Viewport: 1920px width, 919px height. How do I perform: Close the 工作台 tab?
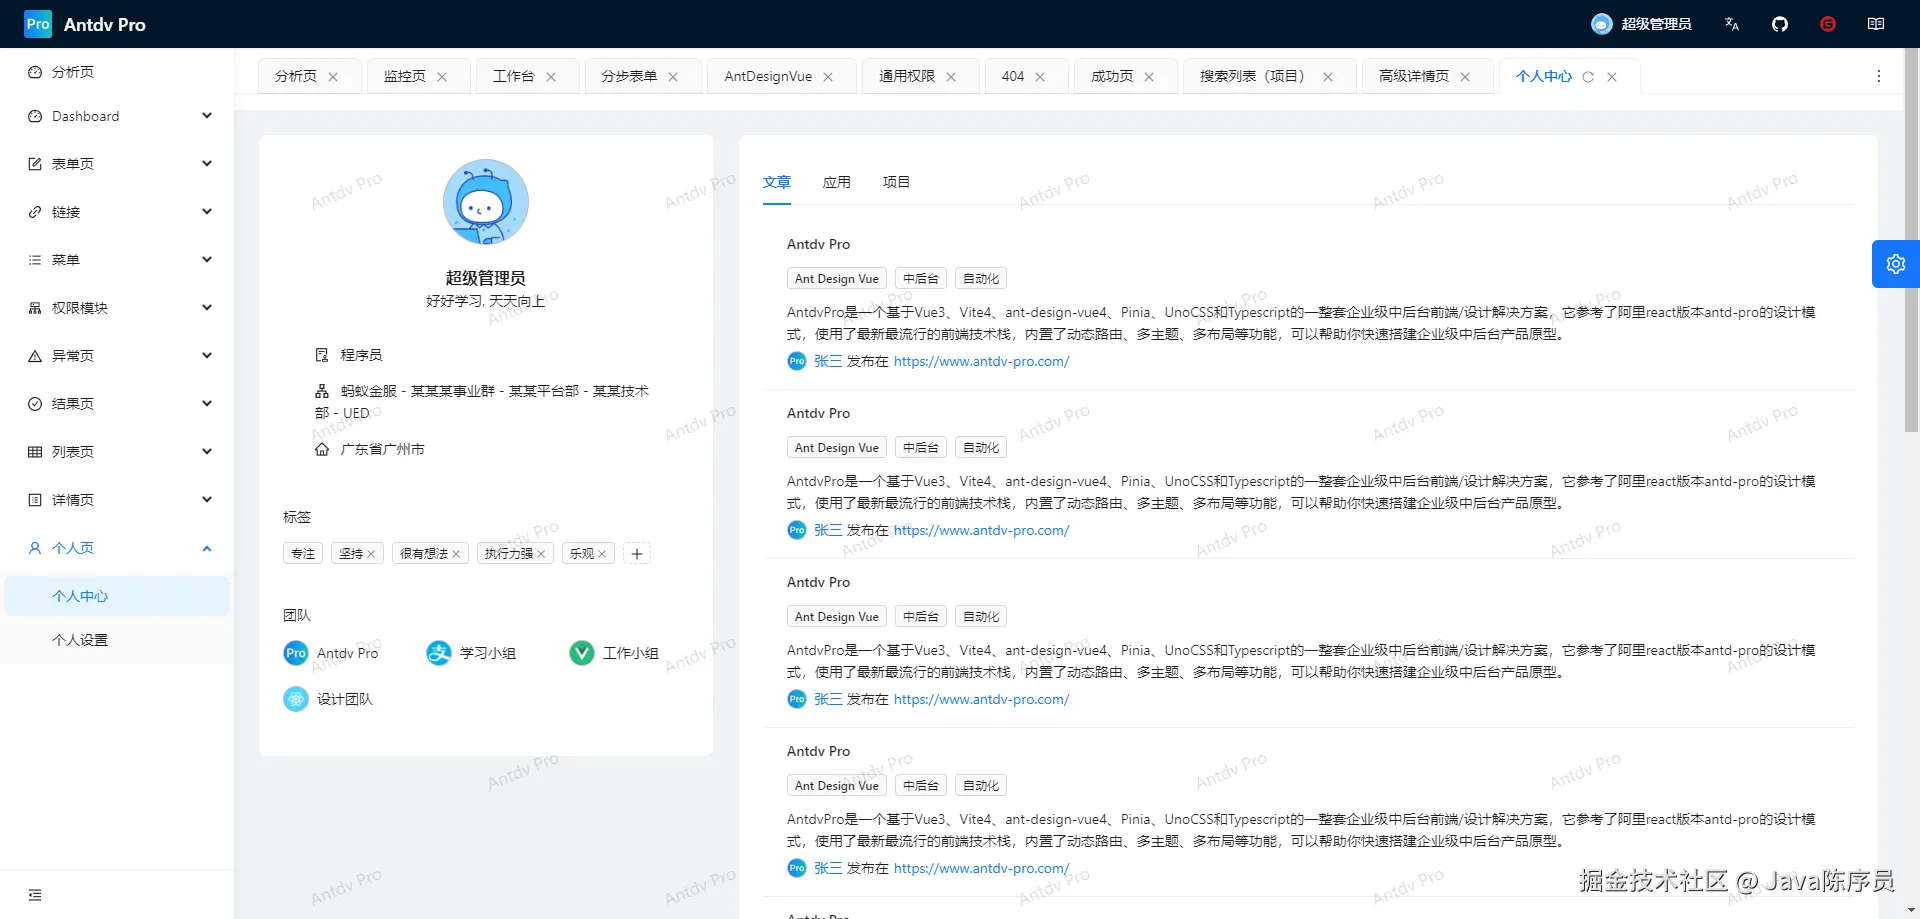(551, 77)
